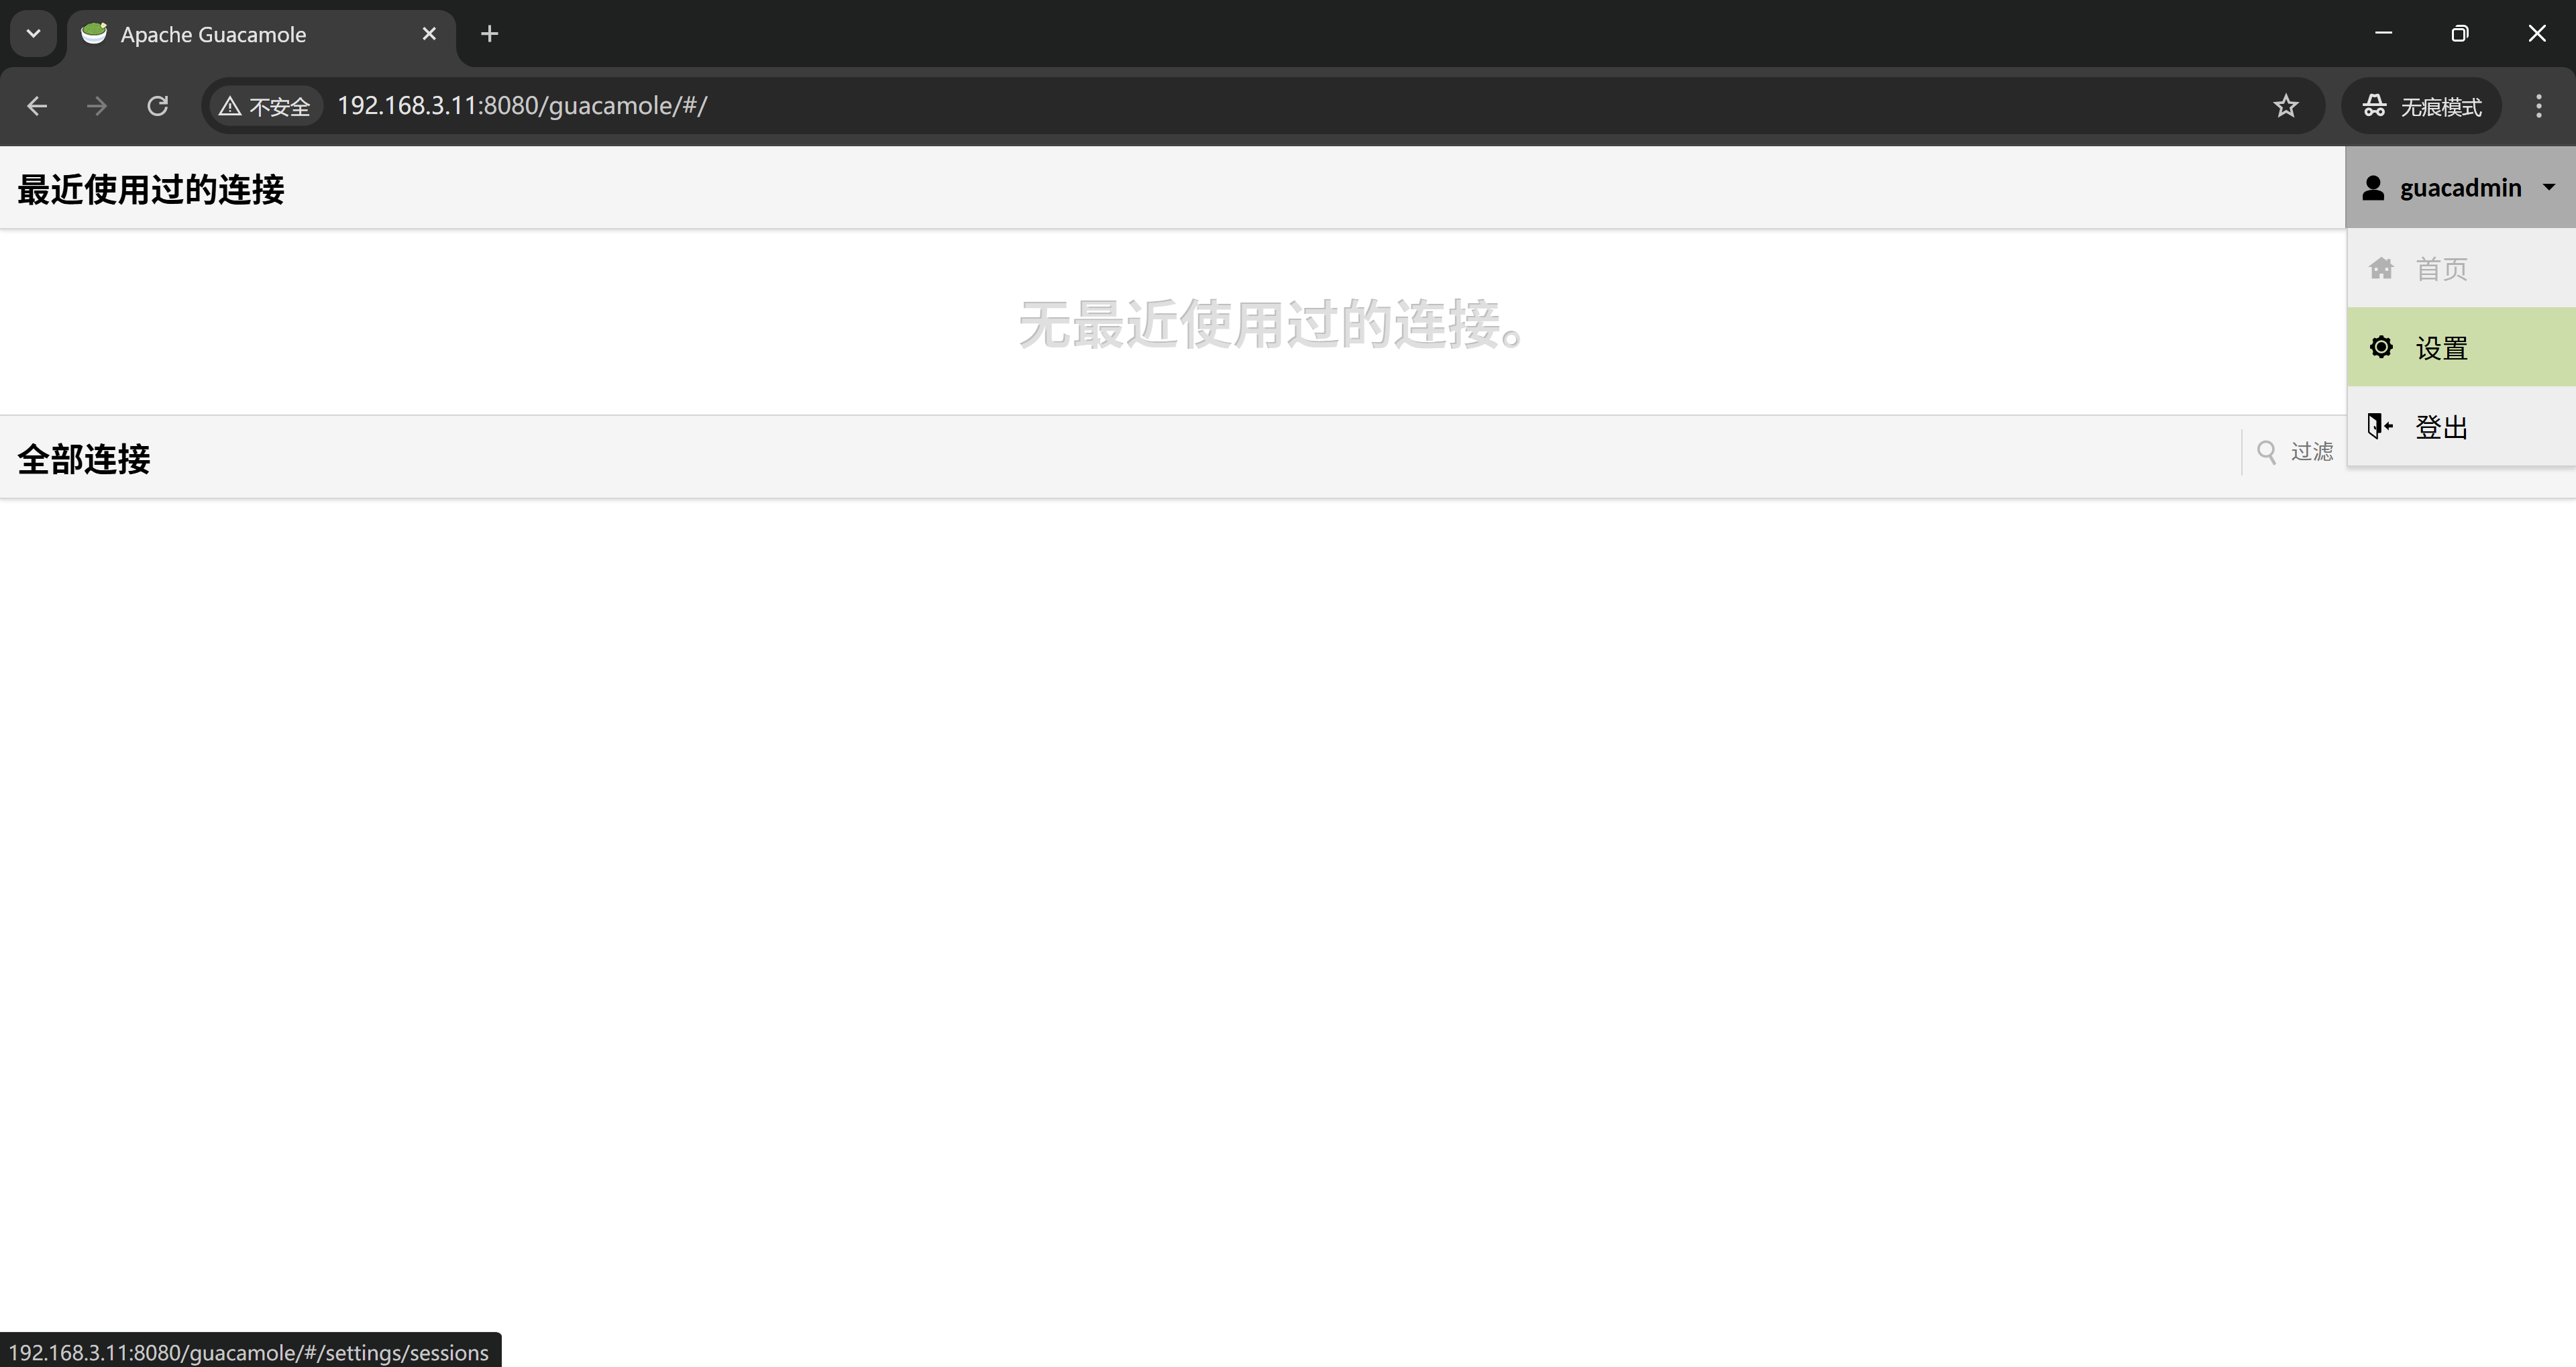Screen dimensions: 2576x1367
Task: Select the Apache Guacamole tab
Action: coord(262,34)
